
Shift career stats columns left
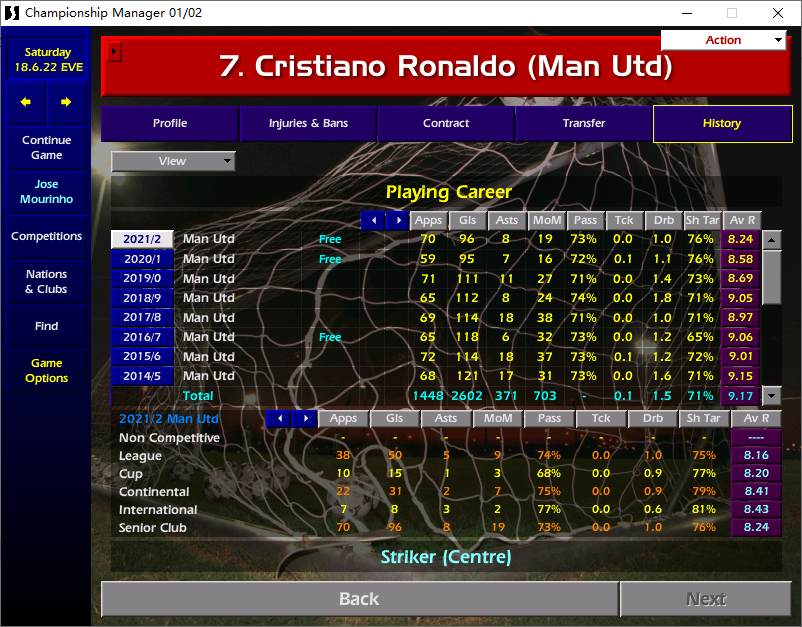click(x=373, y=220)
